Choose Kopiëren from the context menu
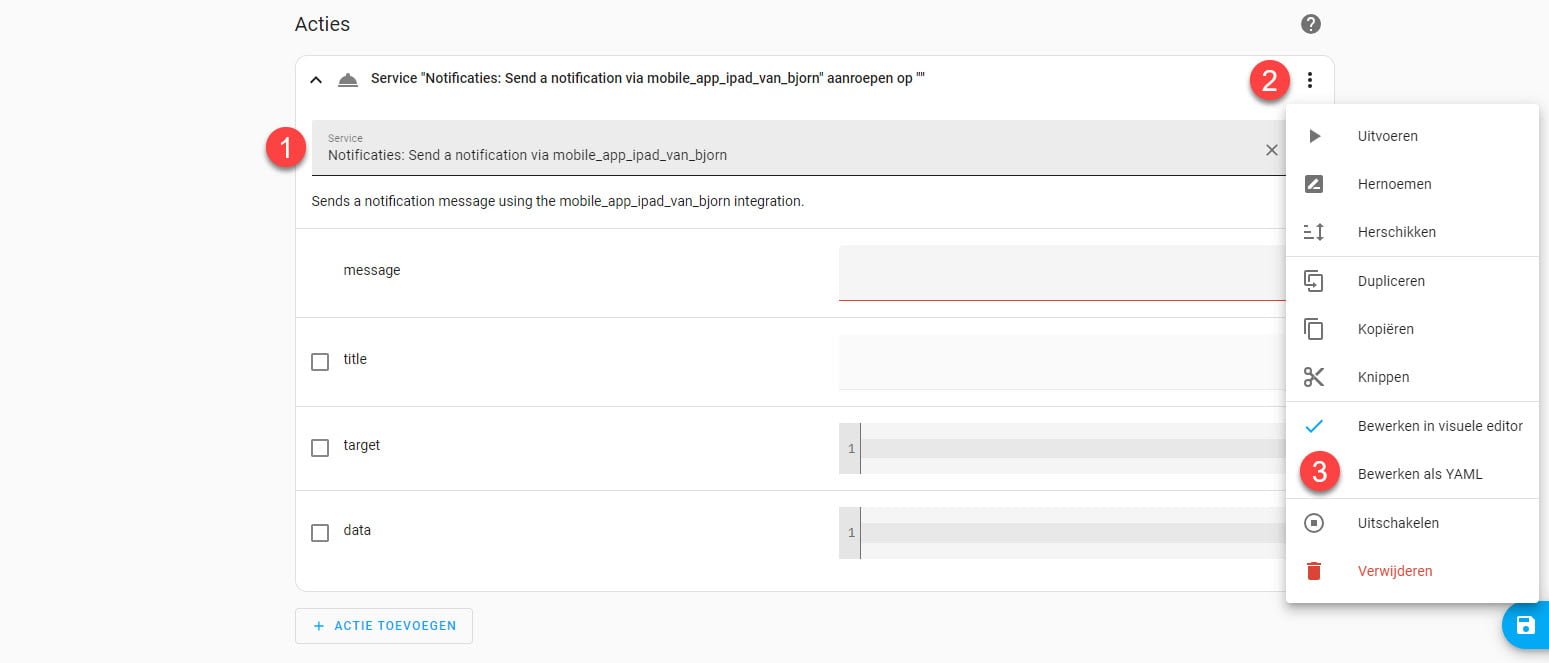This screenshot has height=663, width=1549. [x=1385, y=329]
